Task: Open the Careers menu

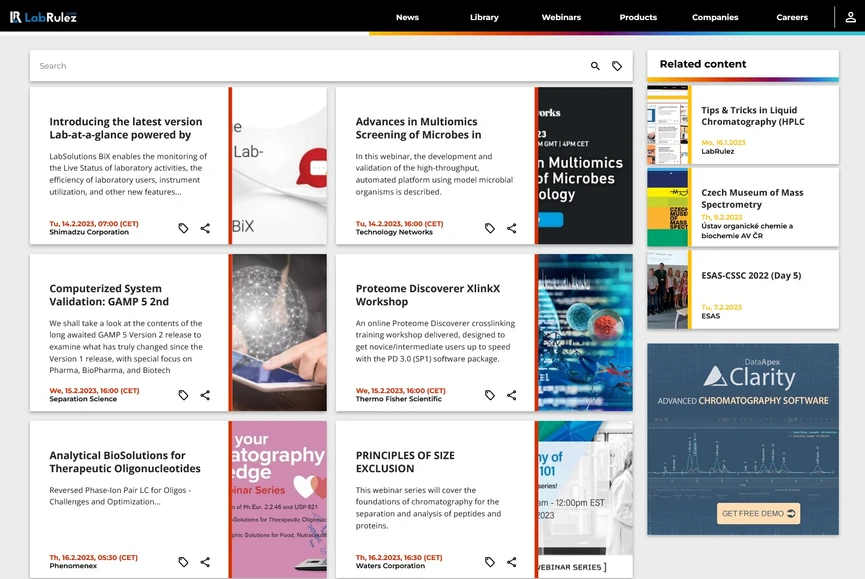Action: click(x=792, y=17)
